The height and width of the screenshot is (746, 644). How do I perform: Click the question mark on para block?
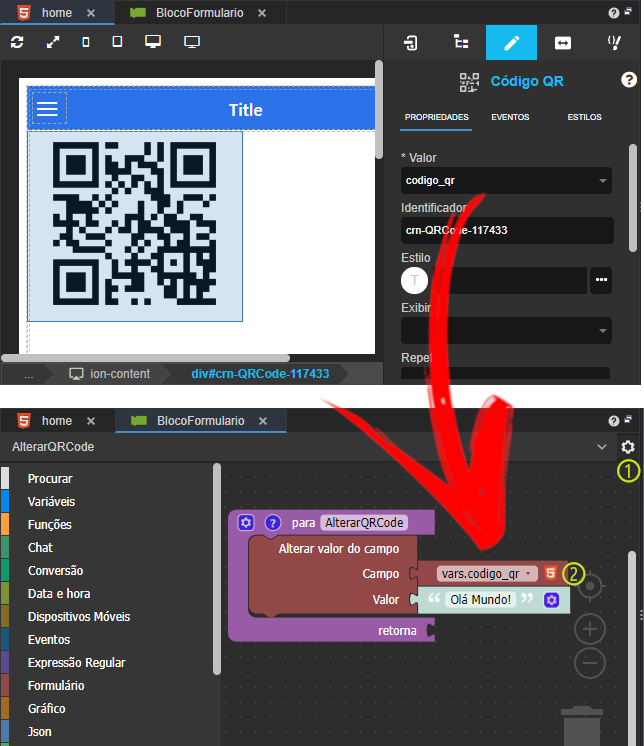click(273, 523)
